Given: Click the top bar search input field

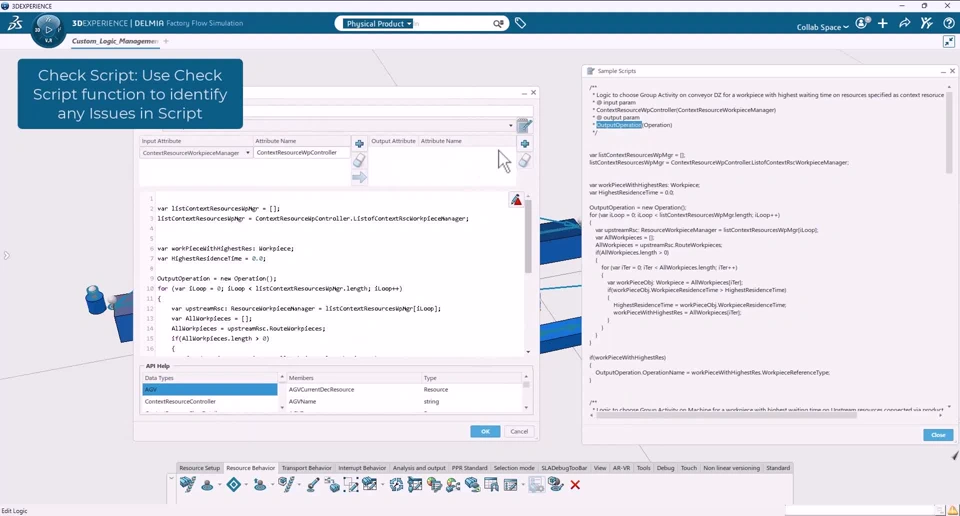Looking at the screenshot, I should (x=452, y=23).
